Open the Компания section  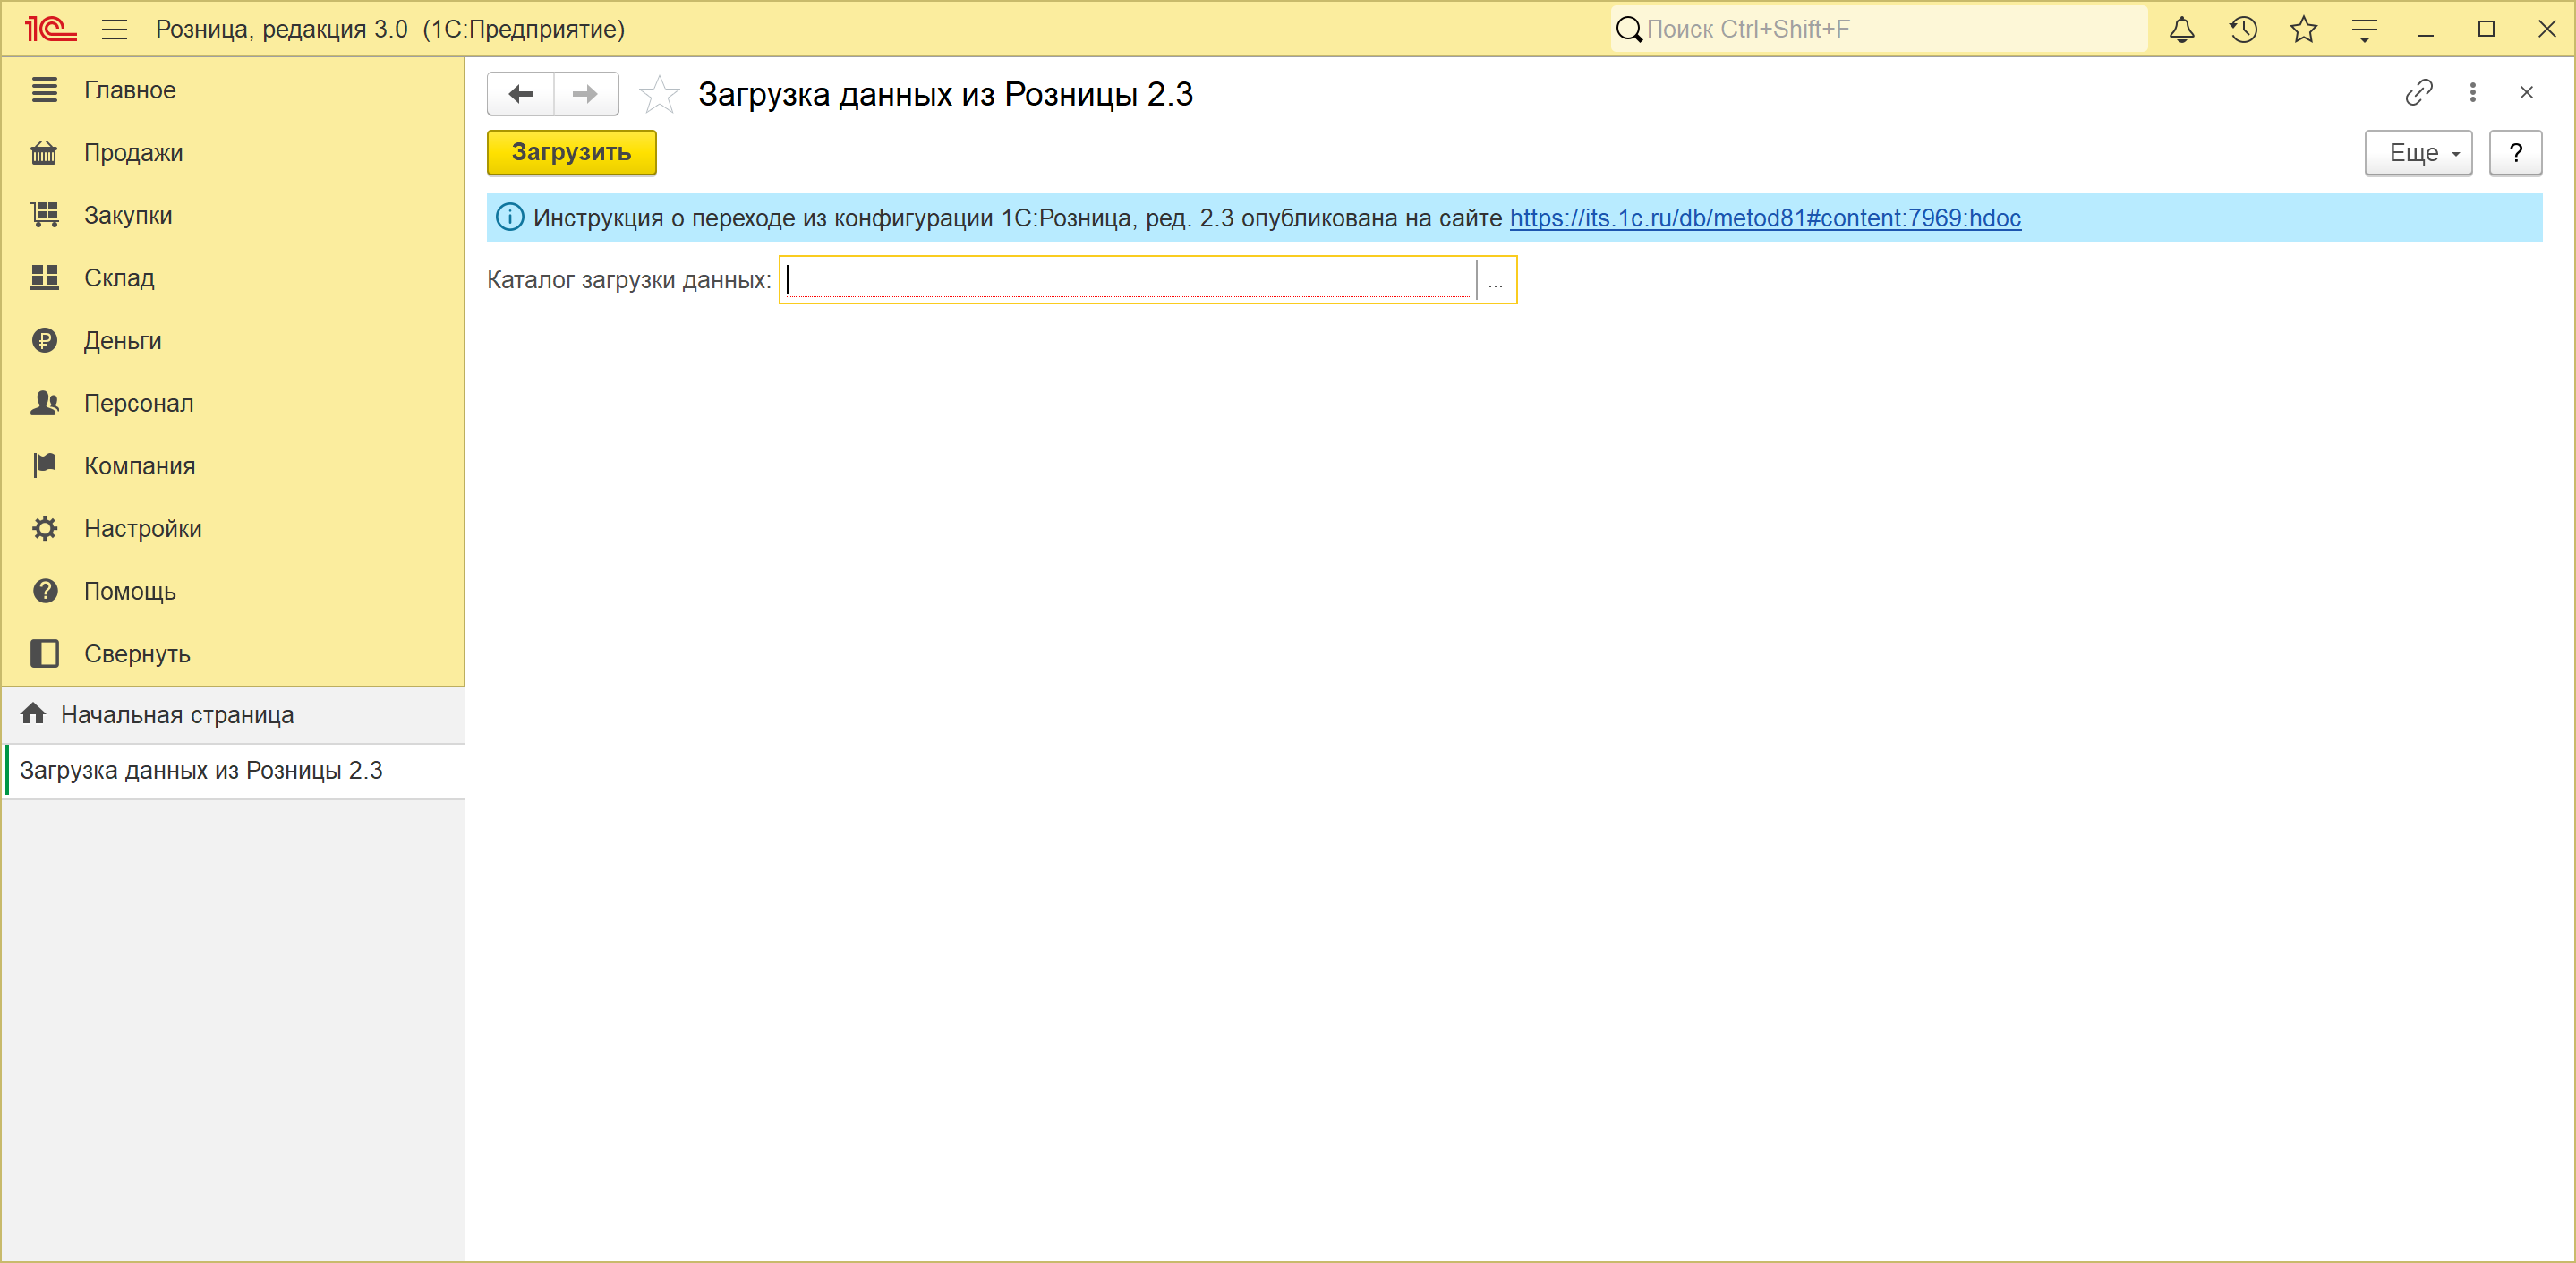(x=233, y=466)
